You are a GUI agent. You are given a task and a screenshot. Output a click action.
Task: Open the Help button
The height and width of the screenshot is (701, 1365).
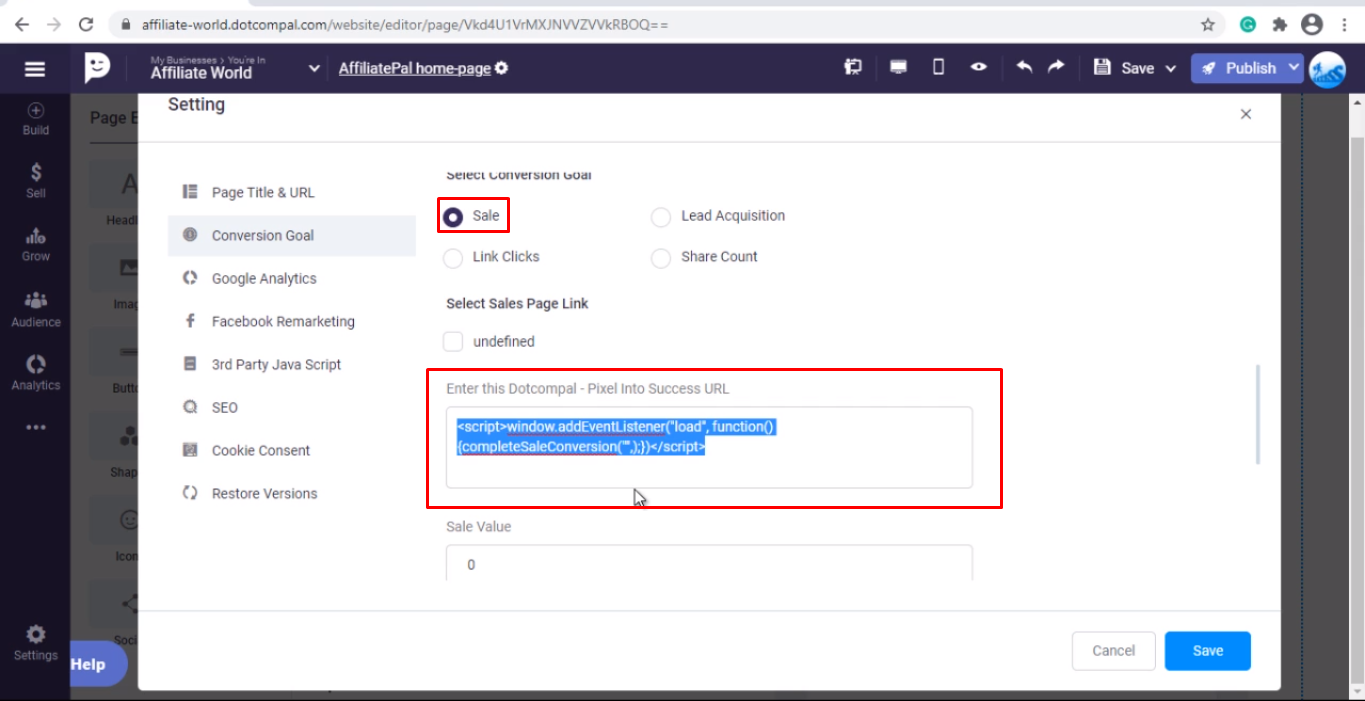(99, 664)
